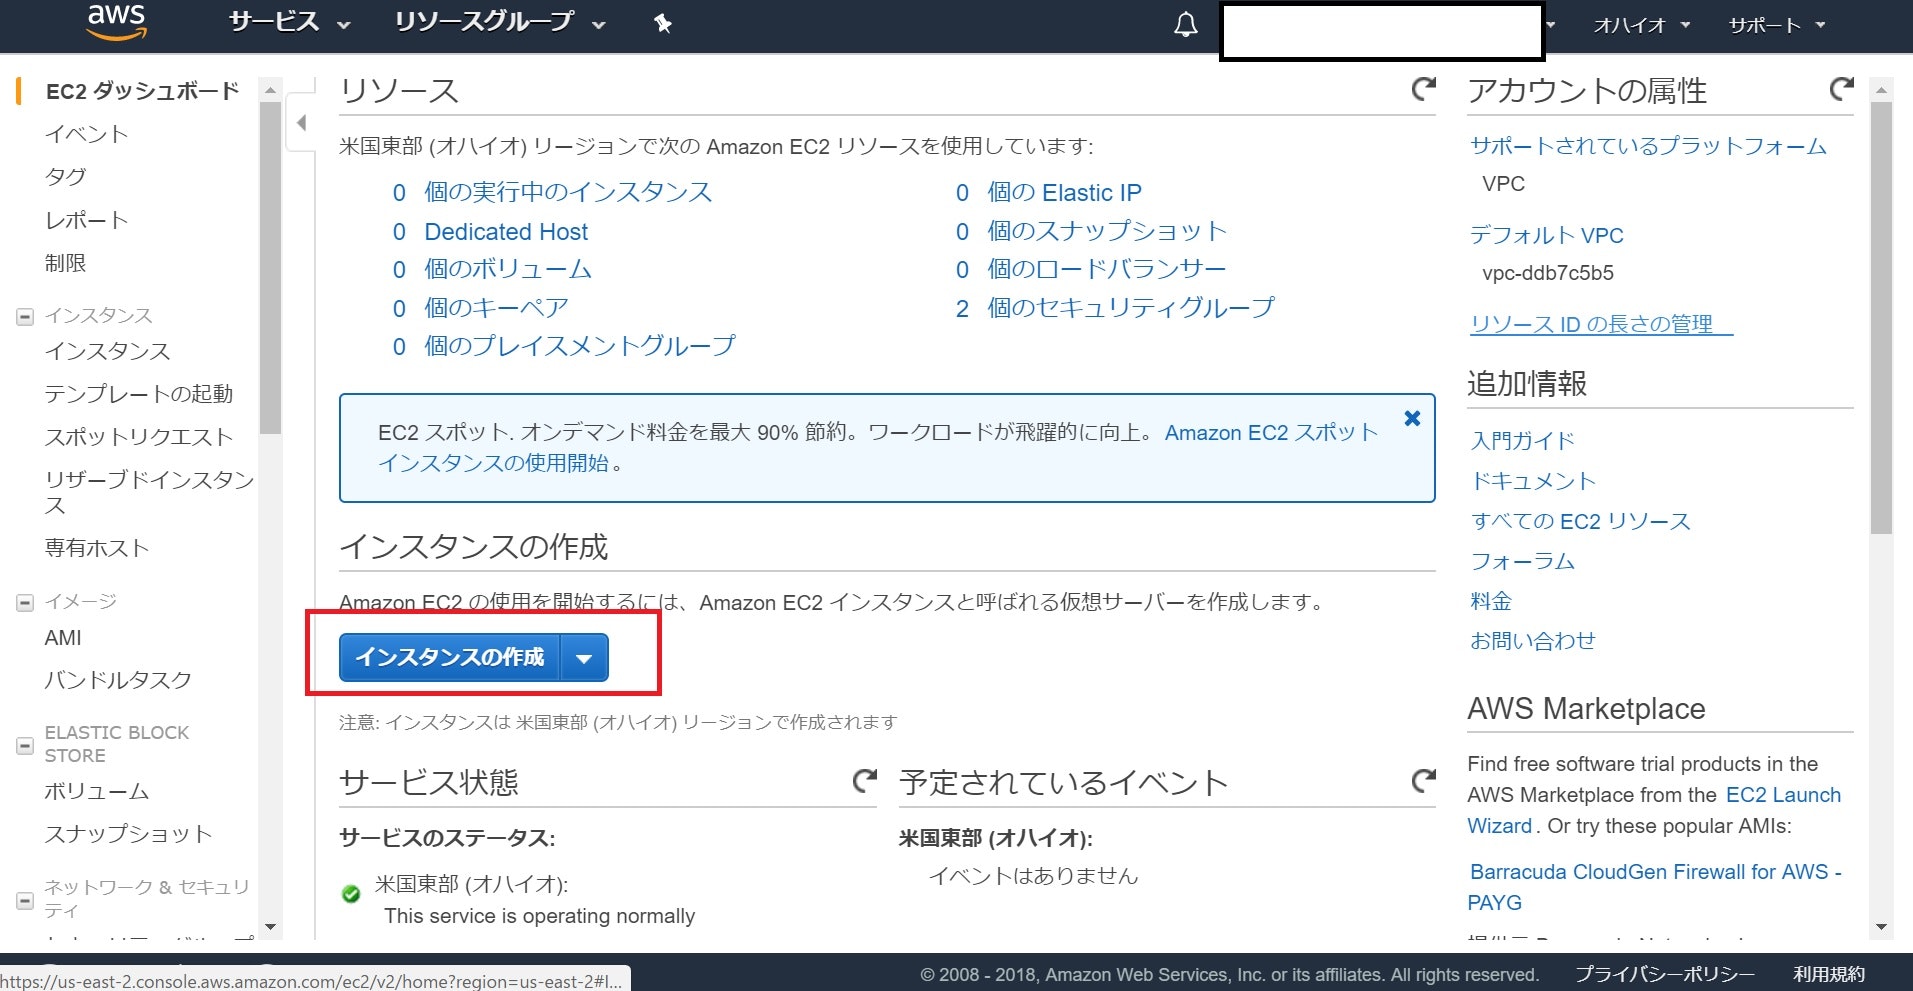Click the pin shortcut icon in header

pos(662,23)
